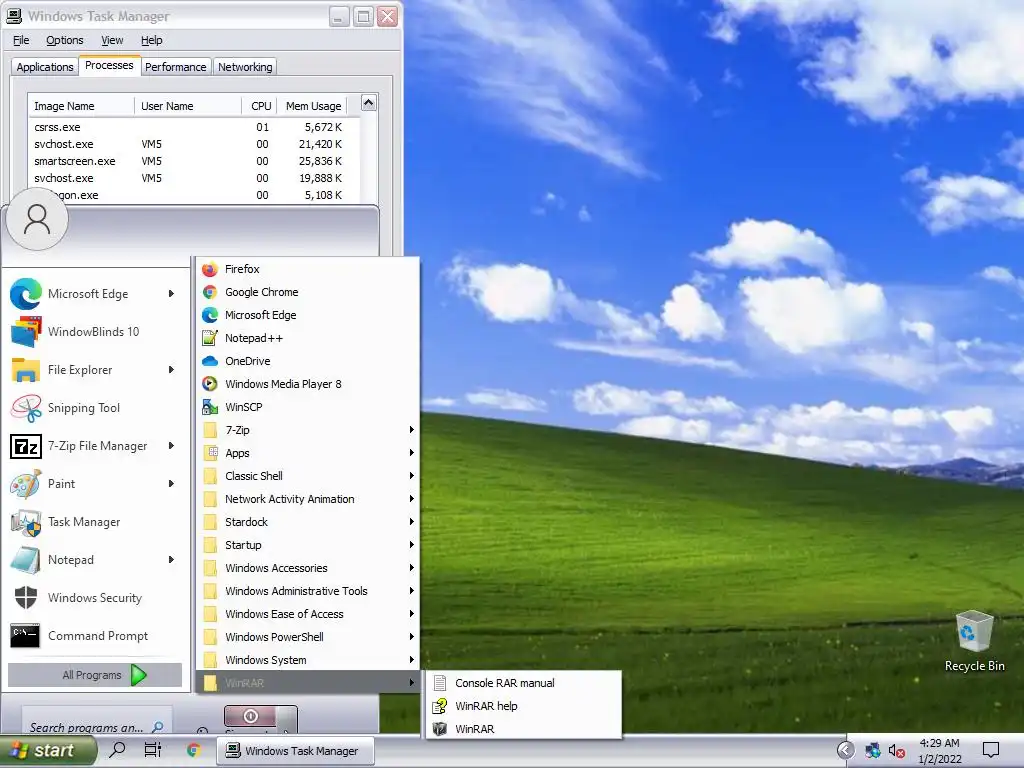
Task: Show hidden tray icons arrow
Action: coord(845,750)
